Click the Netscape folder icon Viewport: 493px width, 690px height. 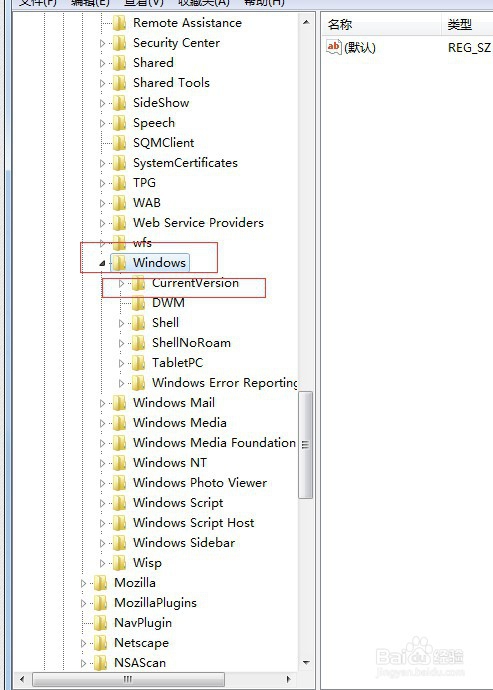100,643
